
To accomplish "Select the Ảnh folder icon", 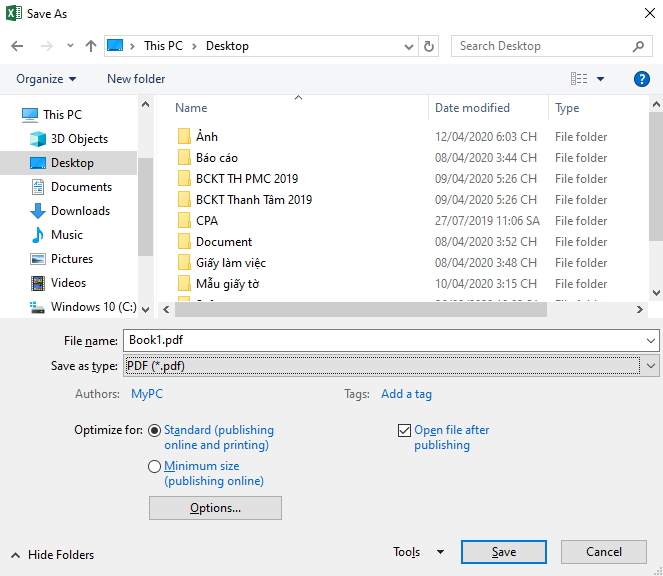I will coord(184,137).
